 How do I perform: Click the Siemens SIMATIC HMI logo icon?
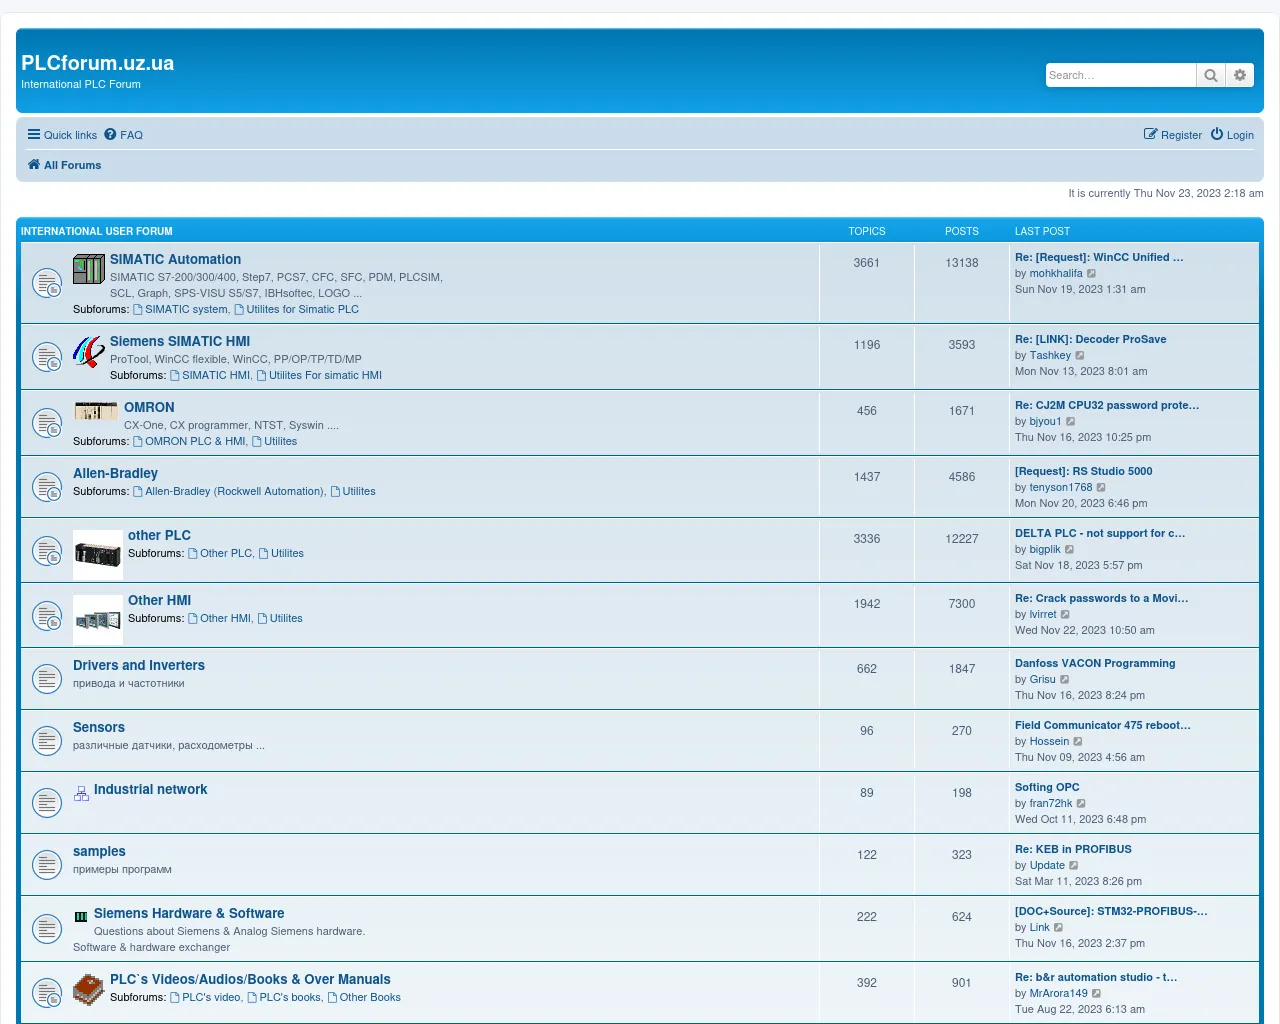click(x=89, y=351)
